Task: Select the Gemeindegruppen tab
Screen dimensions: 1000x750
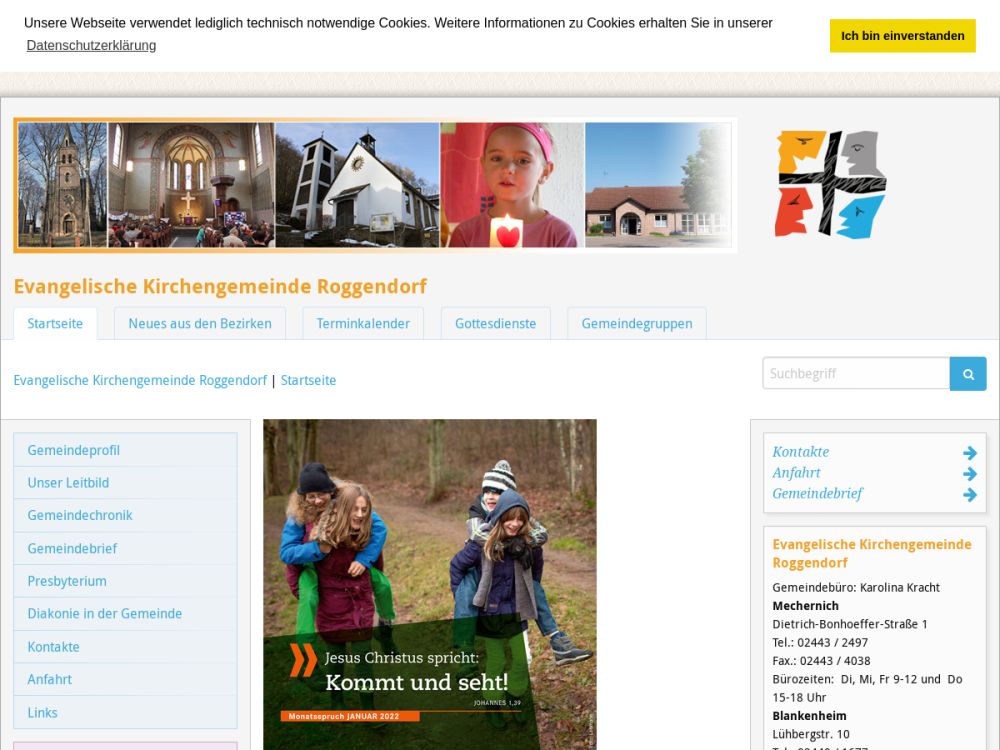Action: tap(636, 324)
